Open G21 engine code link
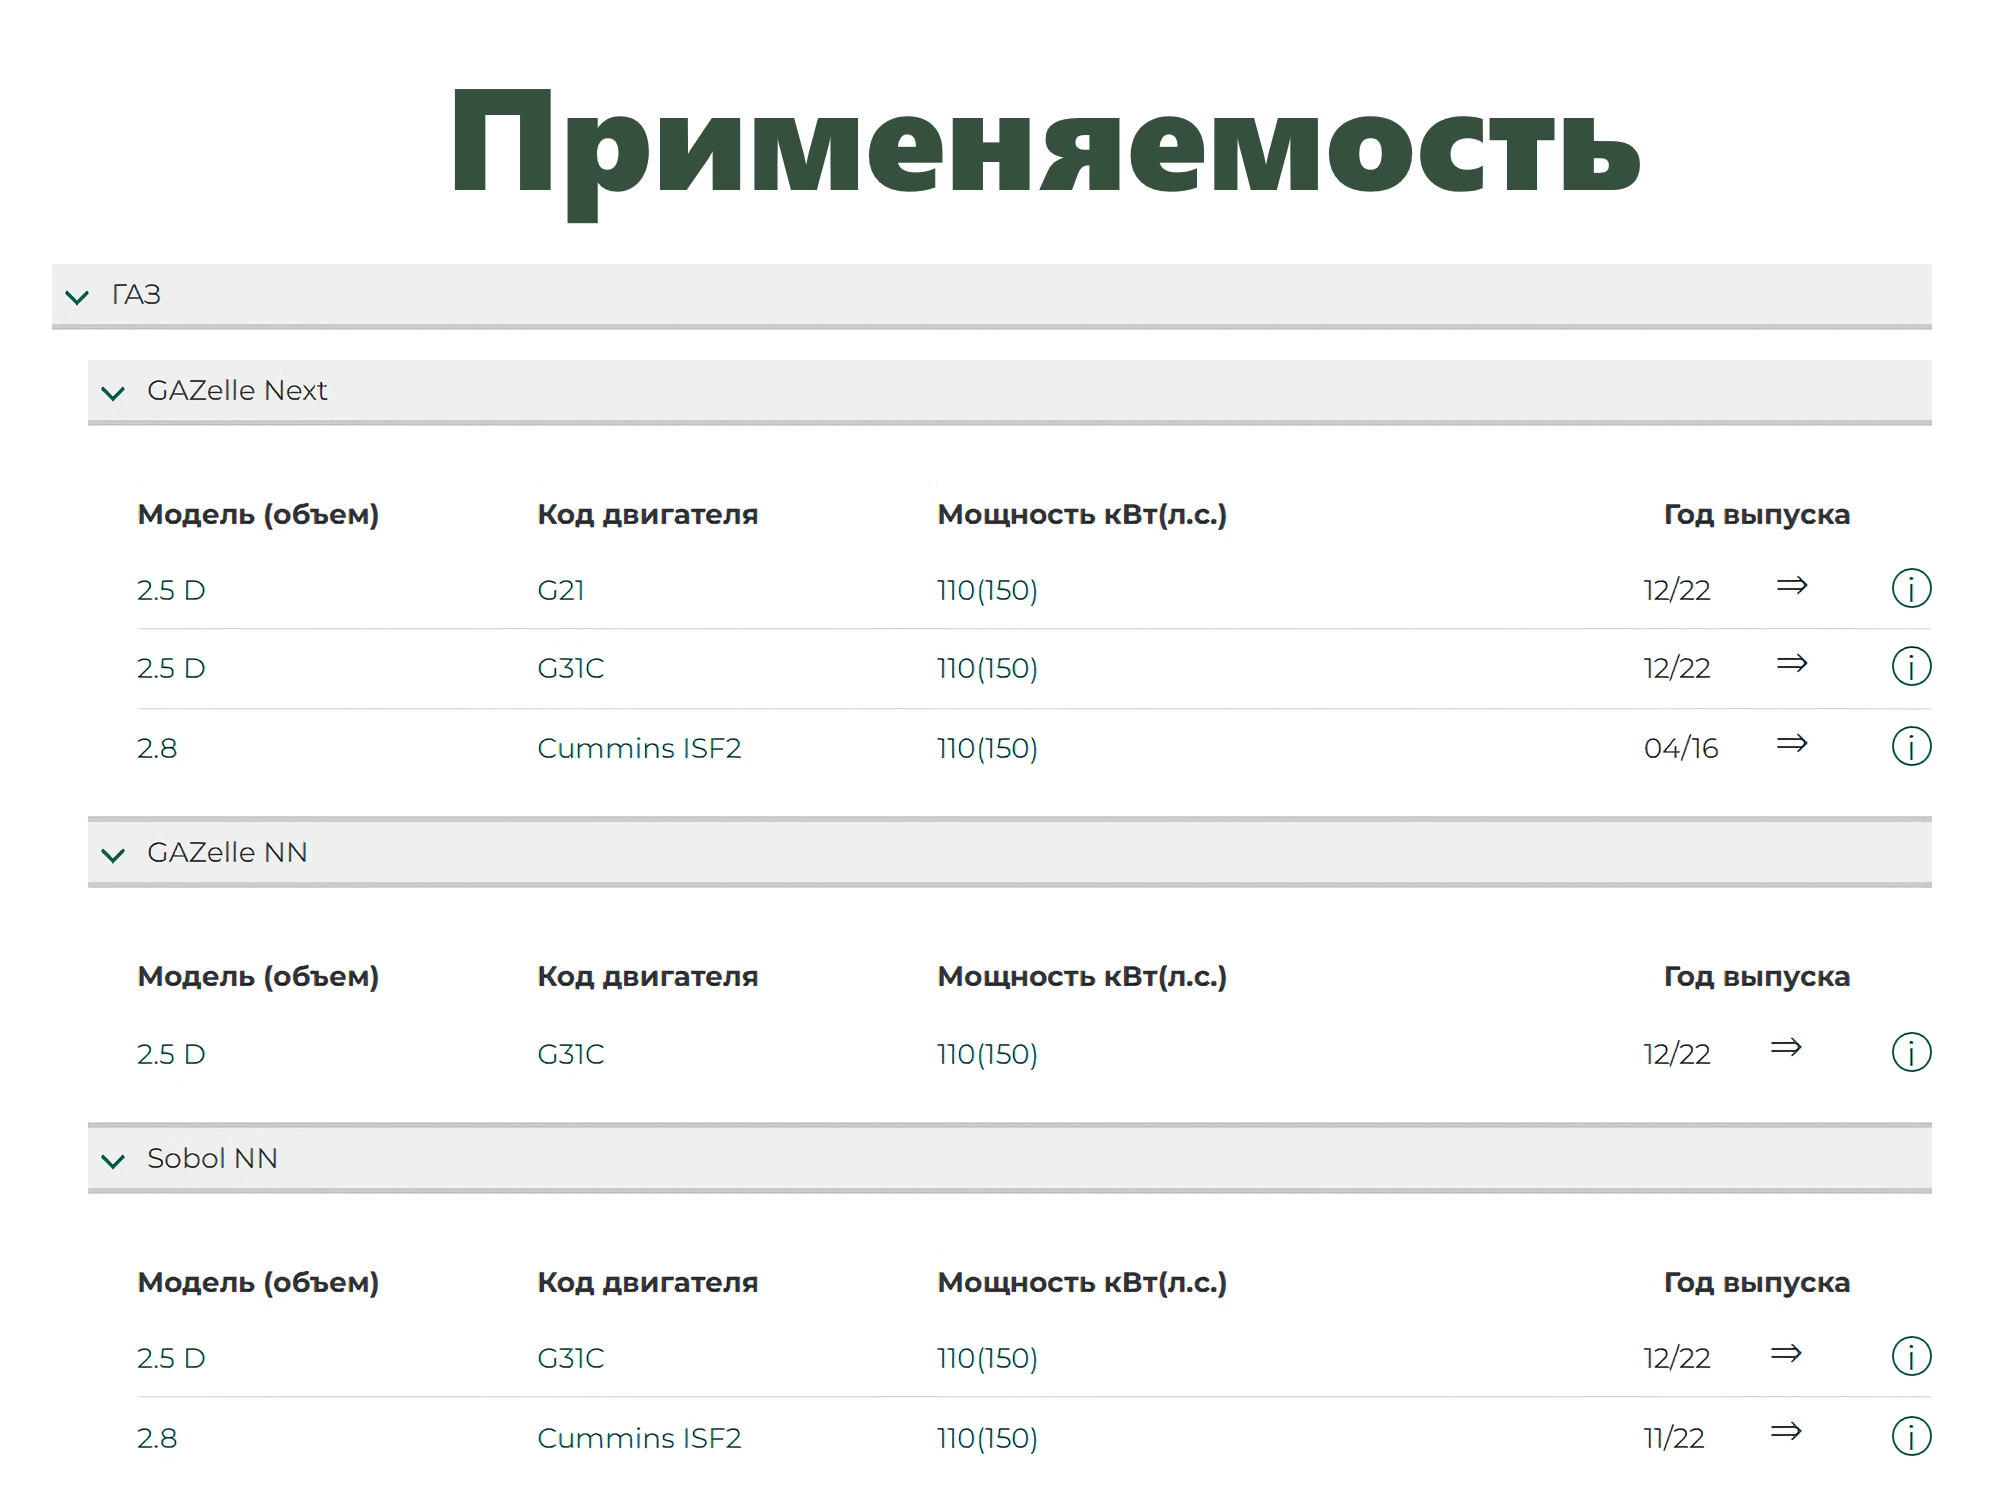This screenshot has width=2000, height=1500. click(x=561, y=590)
